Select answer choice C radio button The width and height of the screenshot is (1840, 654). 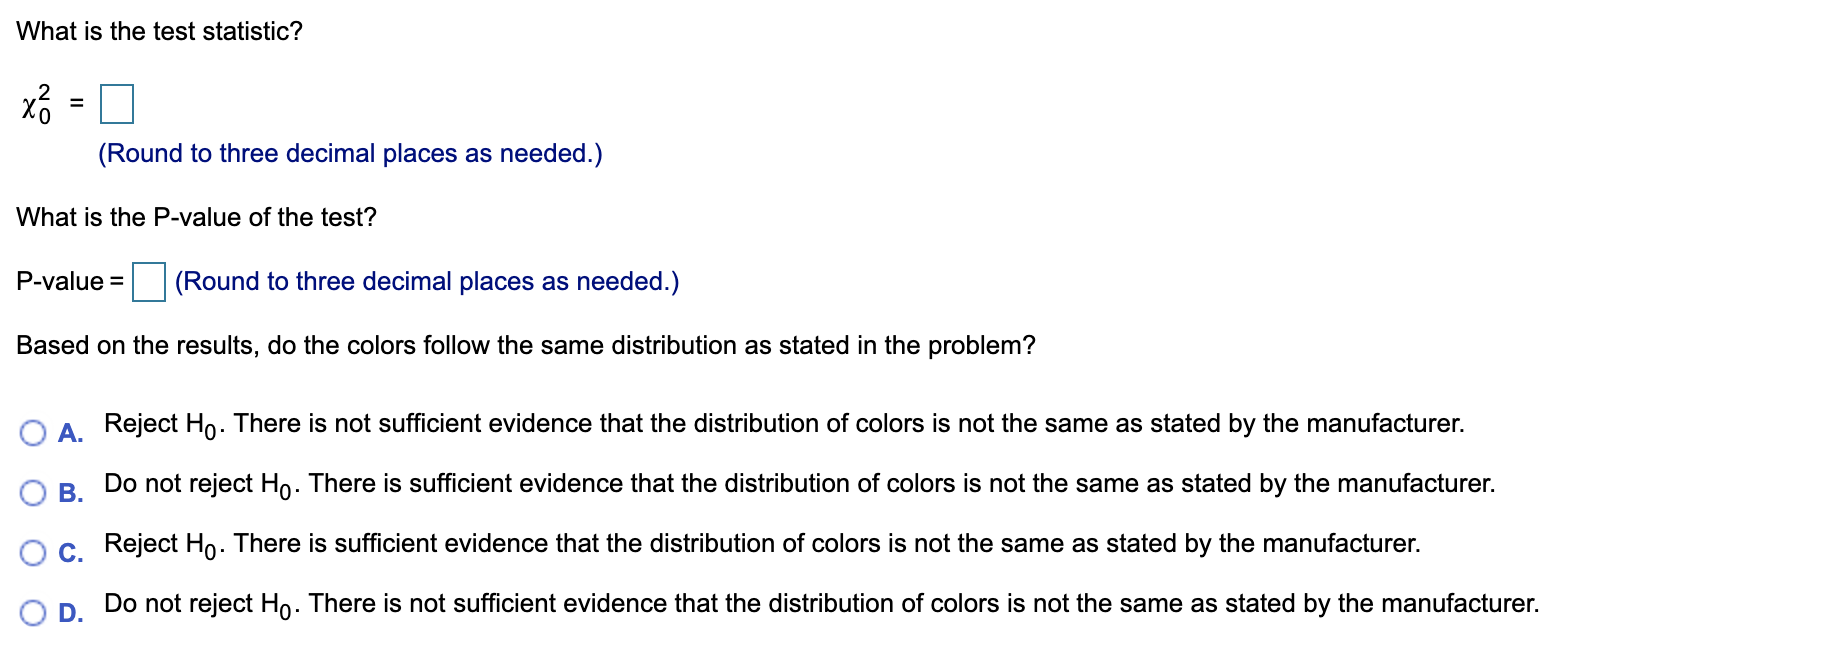34,552
